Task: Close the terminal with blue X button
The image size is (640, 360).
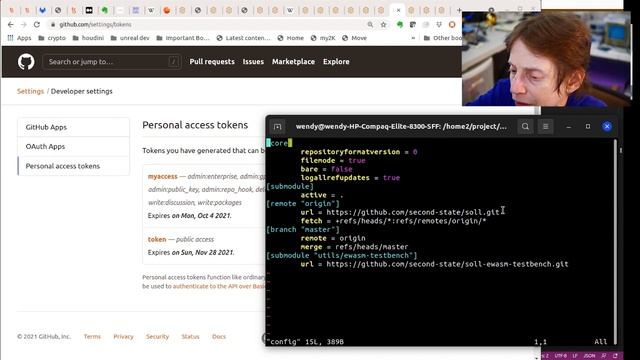Action: point(607,127)
